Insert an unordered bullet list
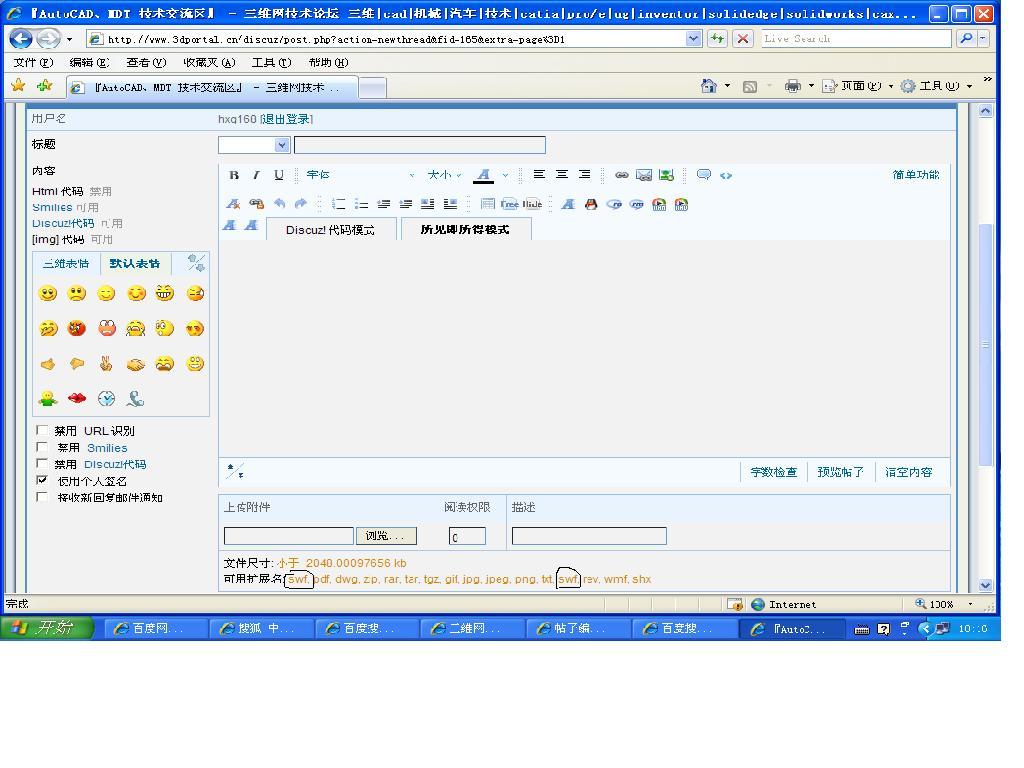The height and width of the screenshot is (768, 1024). point(361,204)
